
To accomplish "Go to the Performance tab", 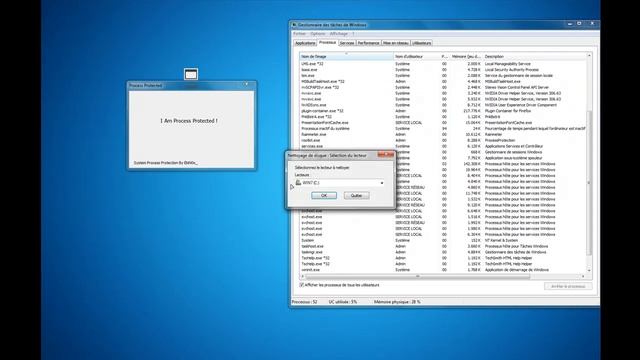I will pyautogui.click(x=368, y=43).
